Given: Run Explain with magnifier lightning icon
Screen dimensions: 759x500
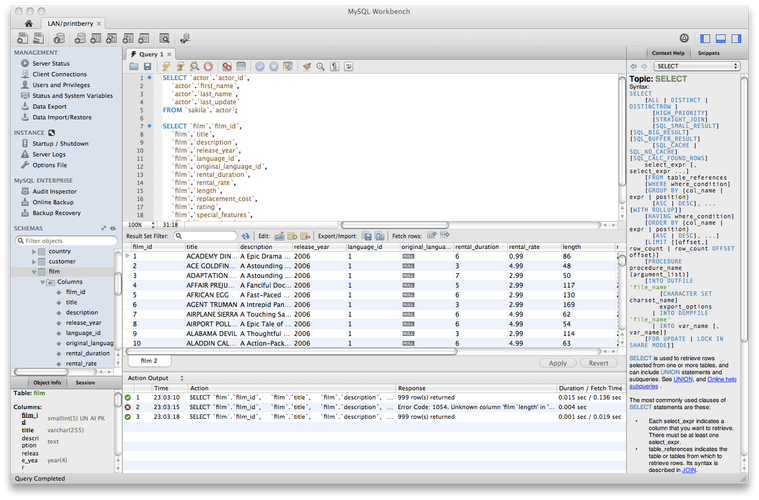Looking at the screenshot, I should tap(194, 66).
